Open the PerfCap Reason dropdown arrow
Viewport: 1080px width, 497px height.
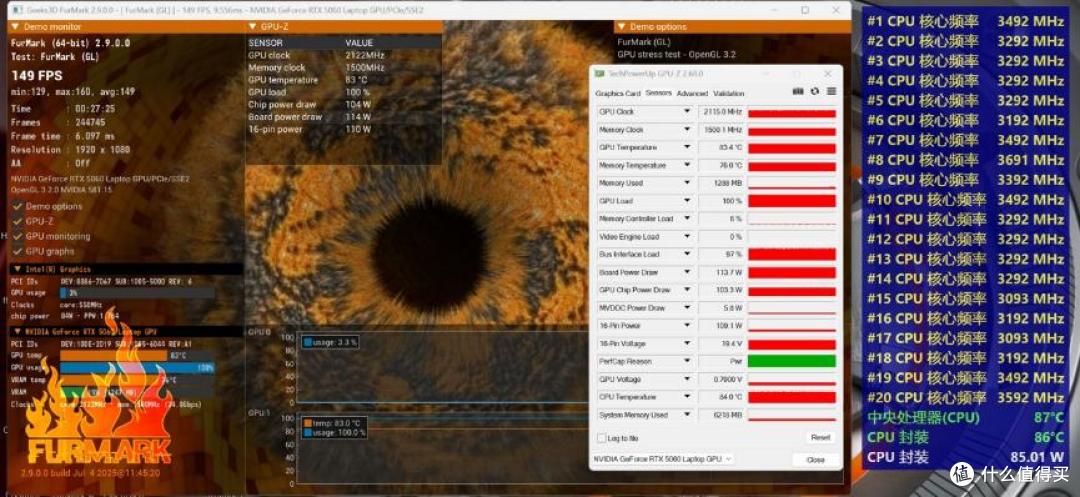[687, 361]
